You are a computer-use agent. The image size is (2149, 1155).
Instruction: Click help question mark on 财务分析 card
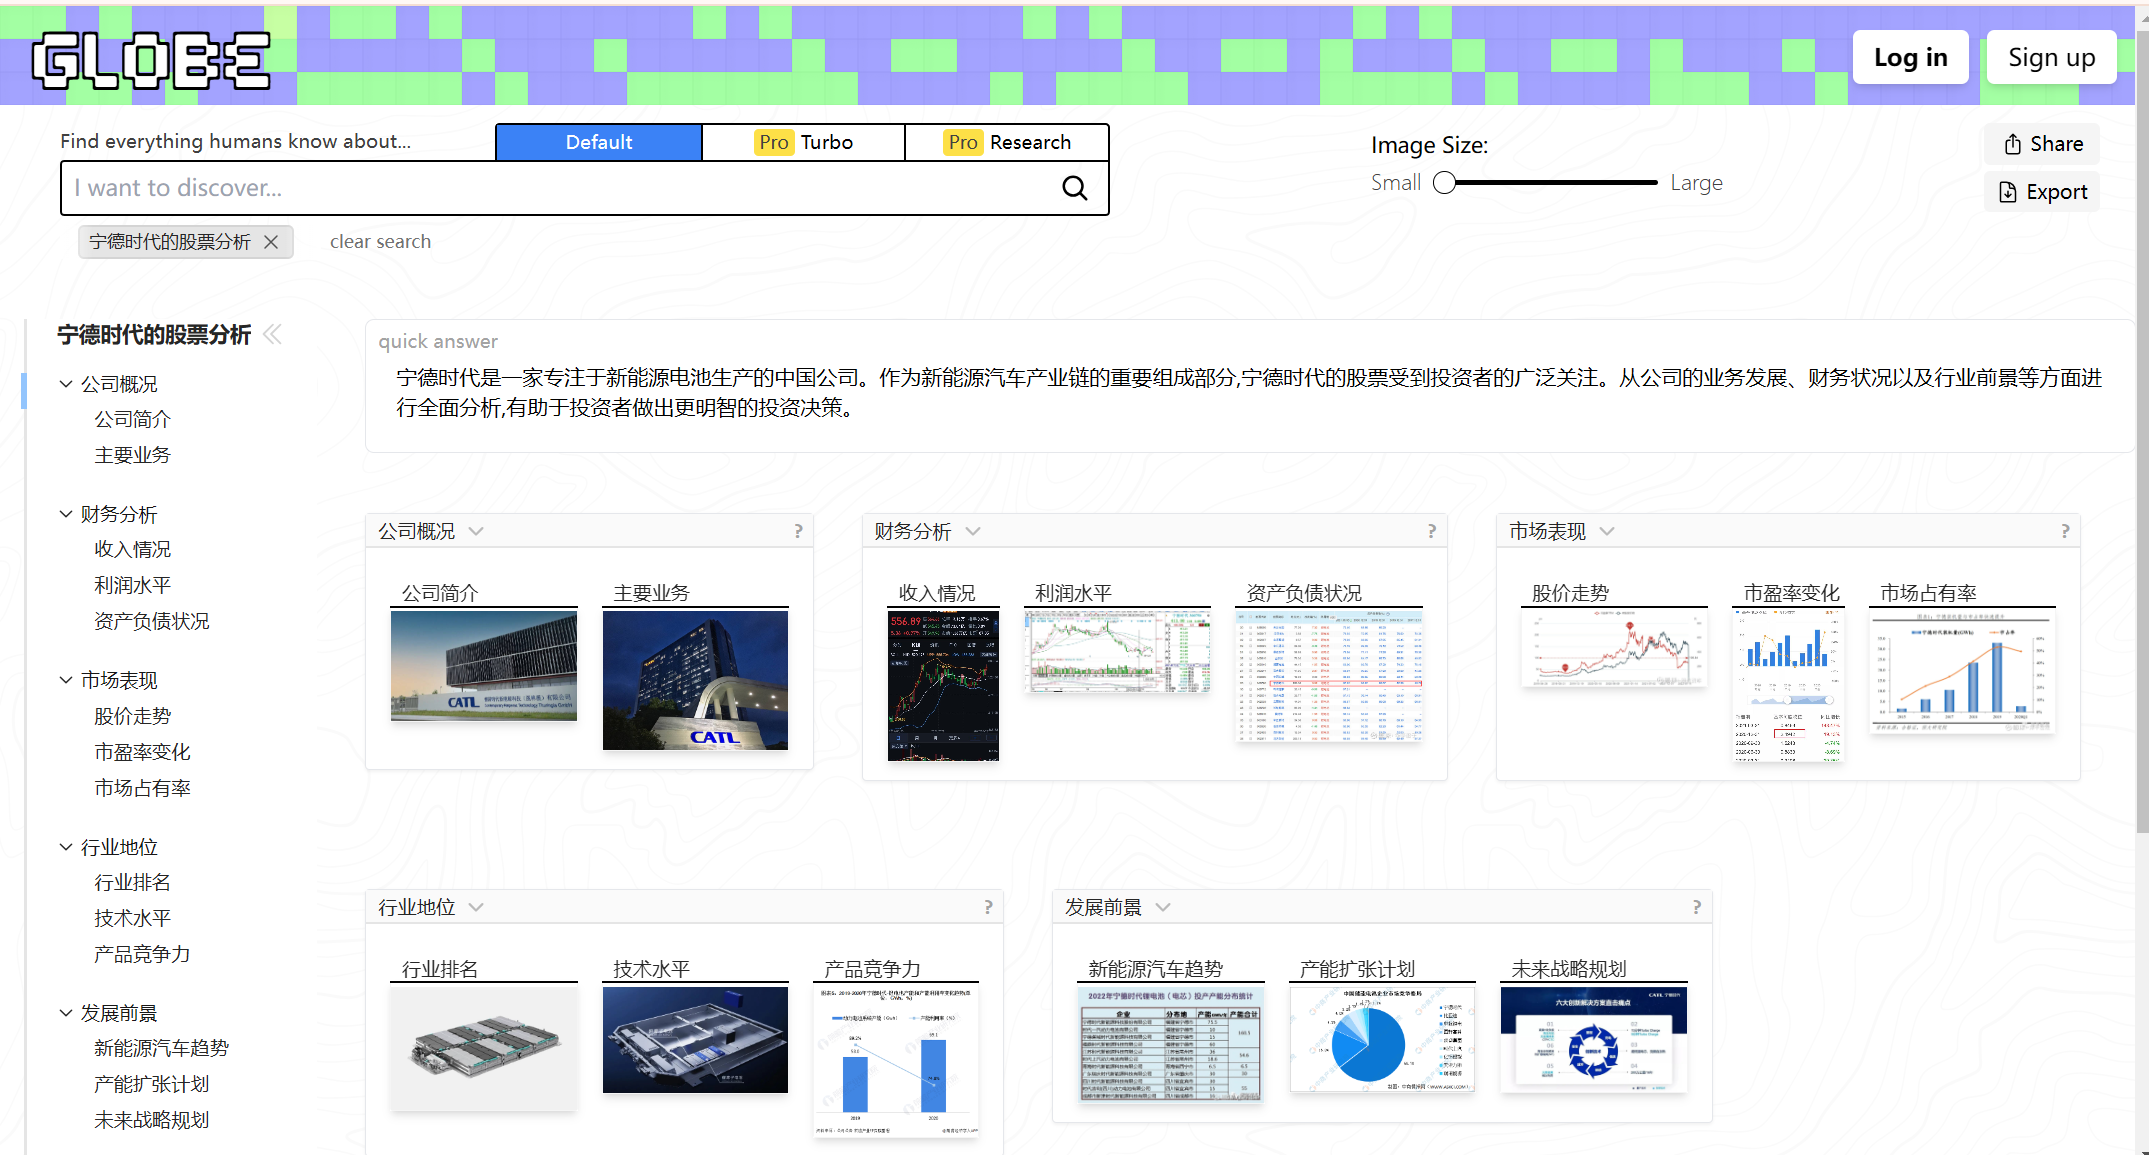tap(1431, 531)
